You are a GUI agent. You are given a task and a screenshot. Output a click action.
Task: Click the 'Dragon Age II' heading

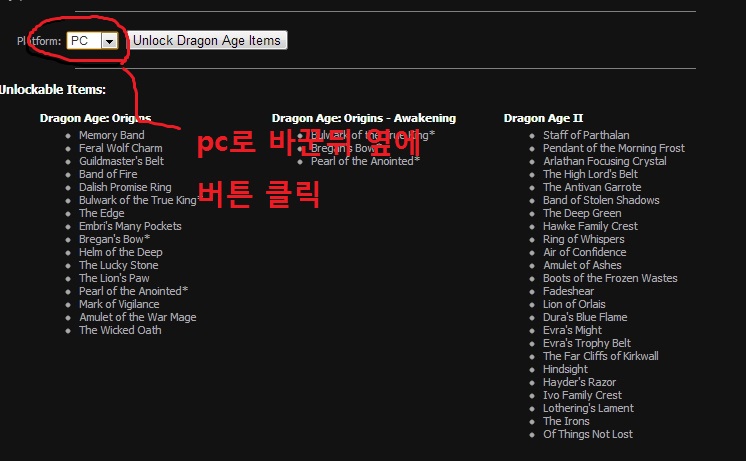543,118
